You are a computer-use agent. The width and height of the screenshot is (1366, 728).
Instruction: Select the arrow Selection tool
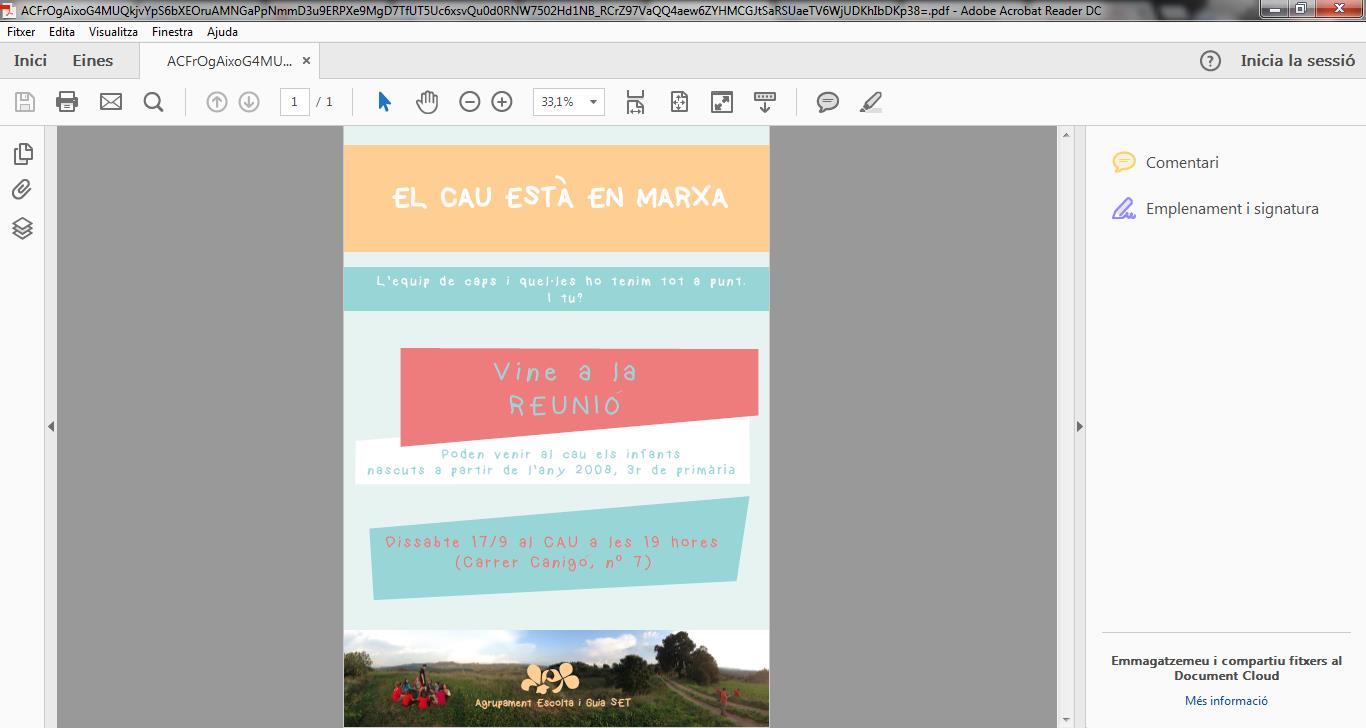pyautogui.click(x=384, y=102)
